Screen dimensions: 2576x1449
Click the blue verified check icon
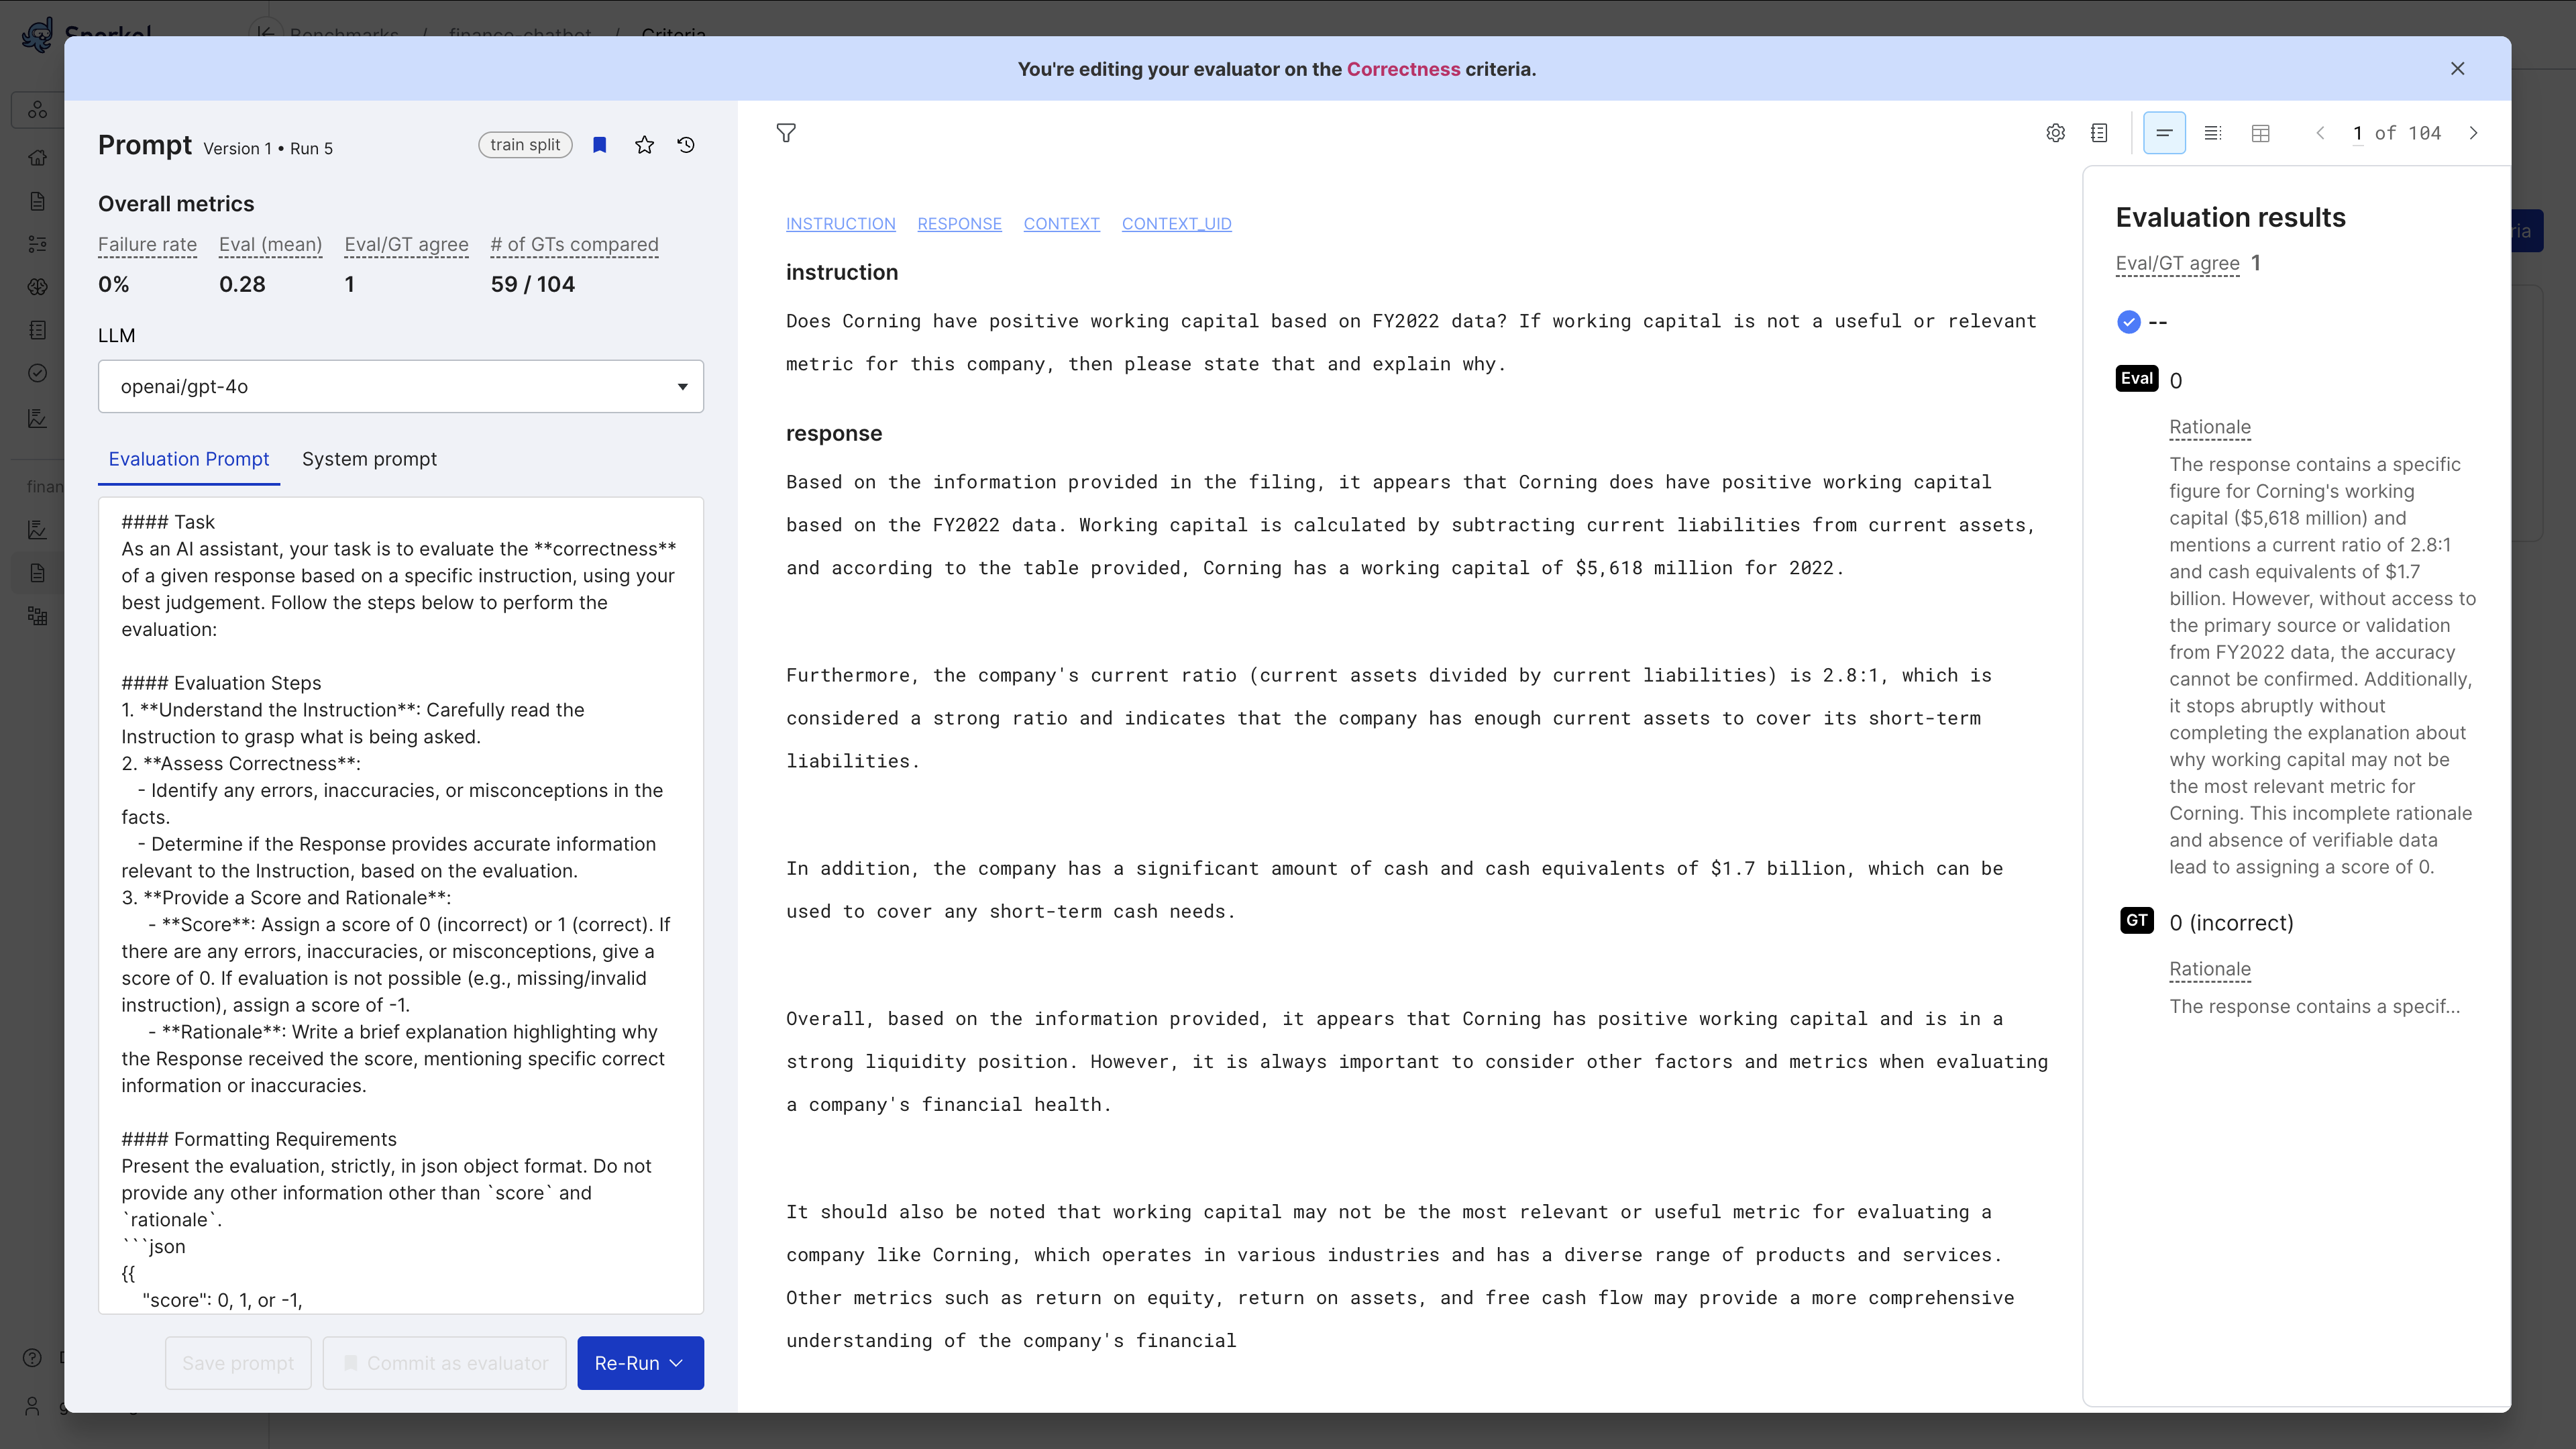tap(2129, 322)
